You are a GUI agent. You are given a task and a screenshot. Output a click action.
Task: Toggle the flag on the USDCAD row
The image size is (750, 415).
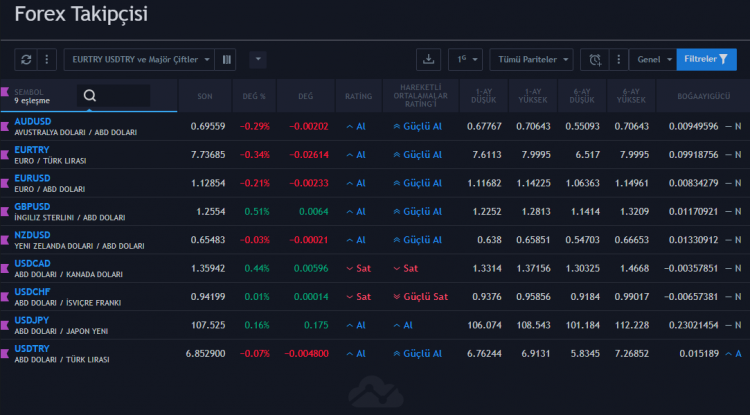[5, 268]
